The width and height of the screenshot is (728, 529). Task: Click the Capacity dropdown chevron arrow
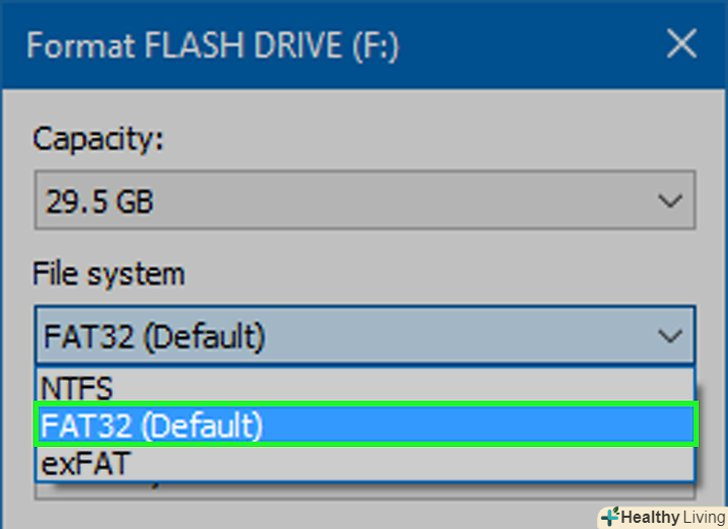point(669,202)
